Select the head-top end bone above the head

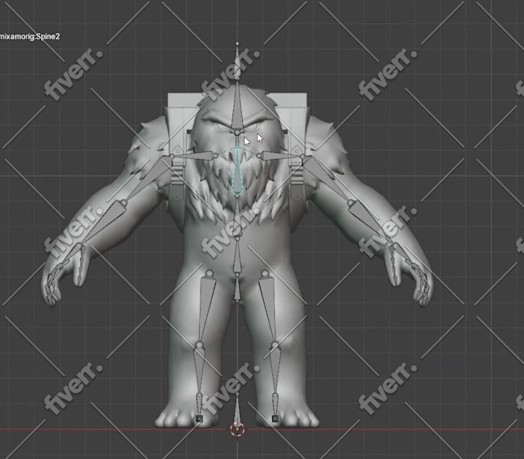(237, 62)
